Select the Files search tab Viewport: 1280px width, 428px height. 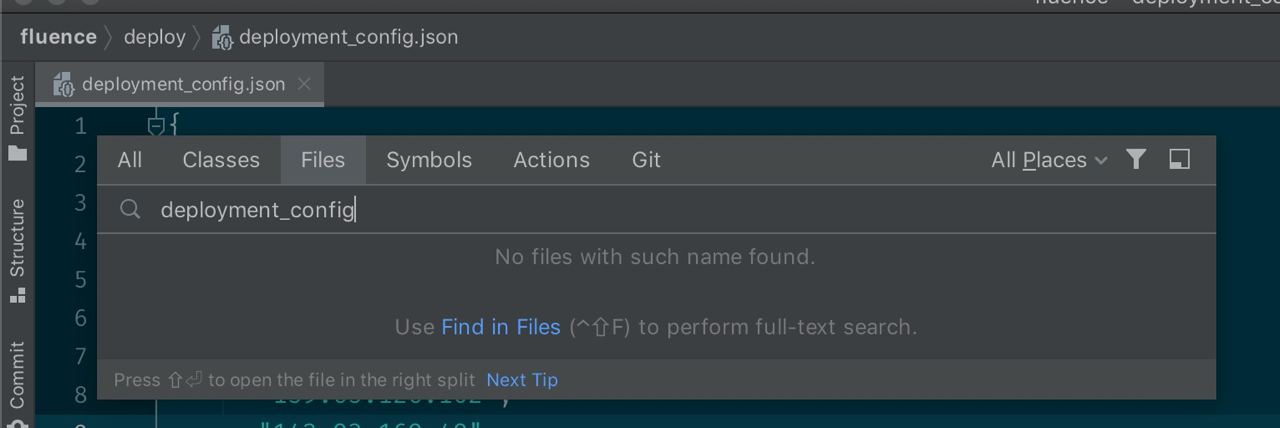click(x=323, y=160)
